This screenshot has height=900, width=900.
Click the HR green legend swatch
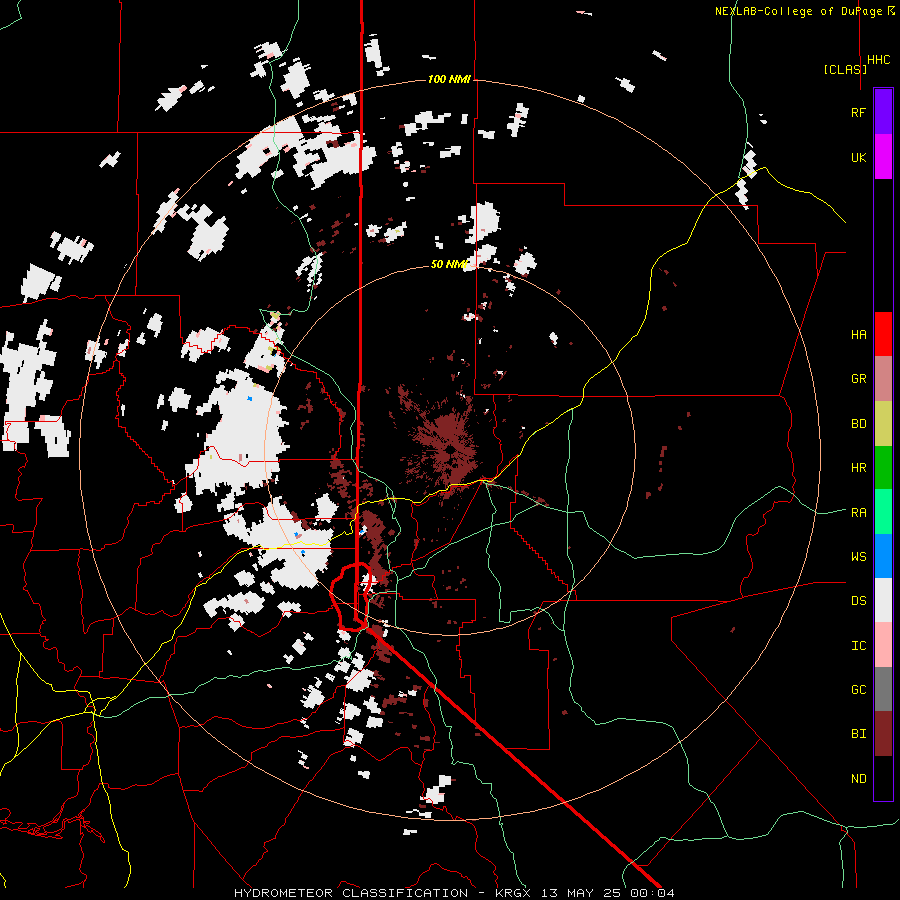pyautogui.click(x=883, y=468)
